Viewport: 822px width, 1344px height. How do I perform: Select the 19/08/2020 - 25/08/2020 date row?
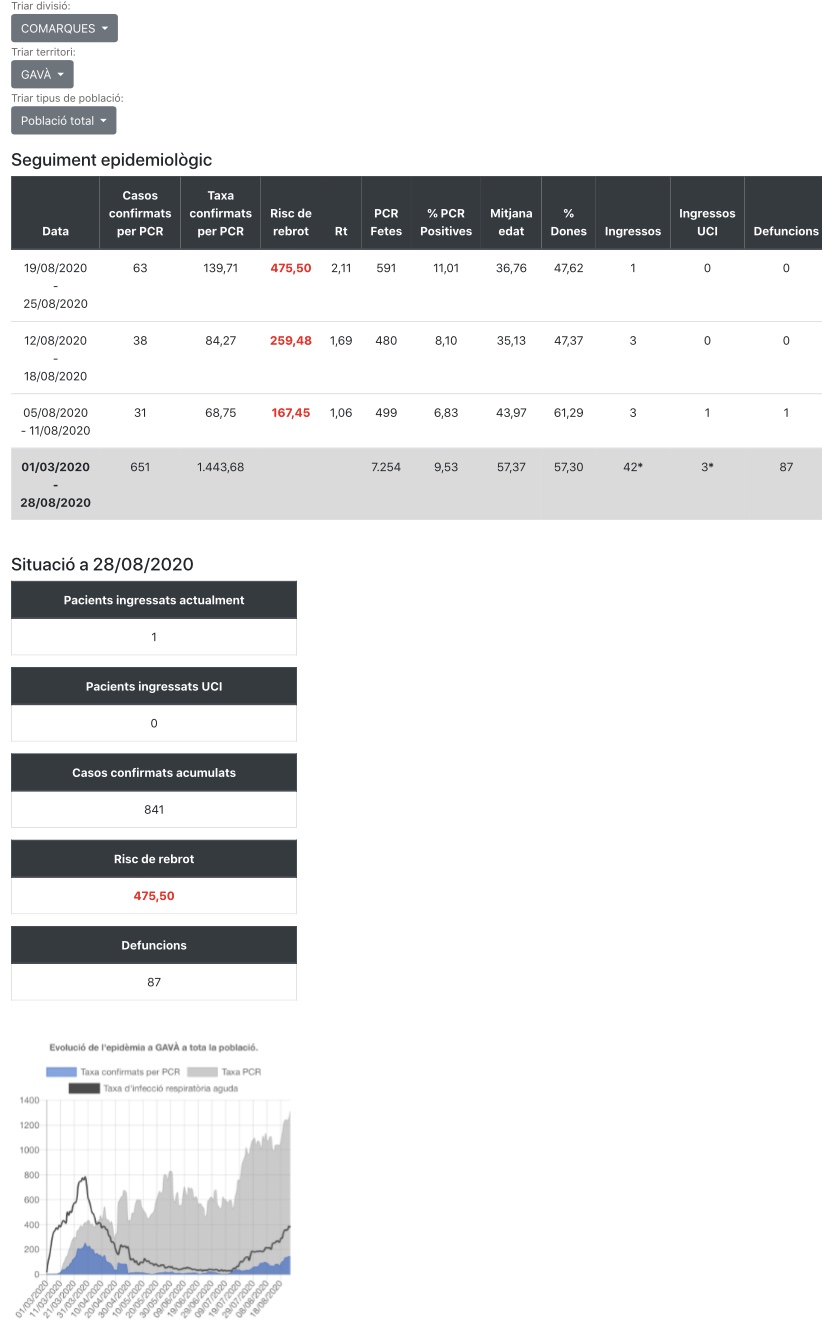tap(56, 286)
